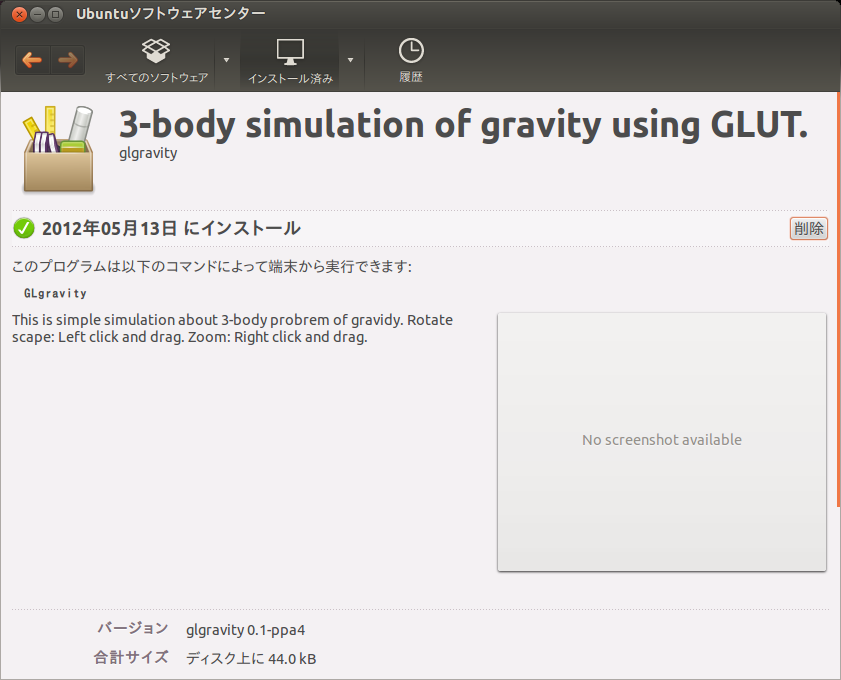Click the 削除 remove button
This screenshot has width=841, height=680.
(808, 228)
